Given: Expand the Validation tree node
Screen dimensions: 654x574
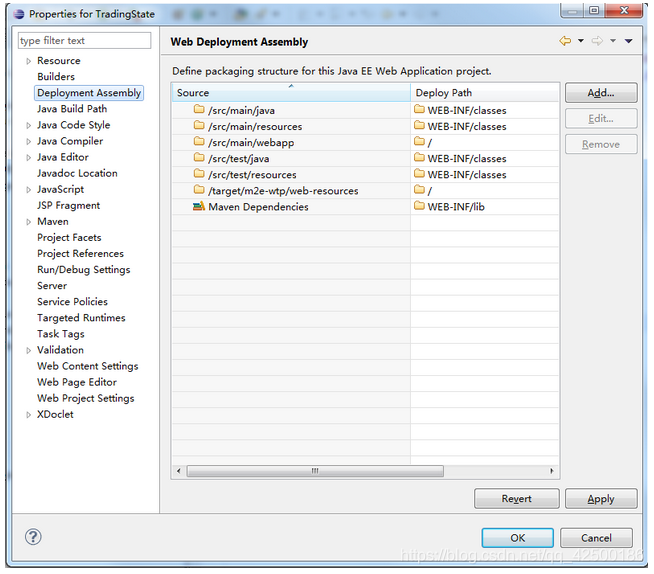Looking at the screenshot, I should click(28, 350).
